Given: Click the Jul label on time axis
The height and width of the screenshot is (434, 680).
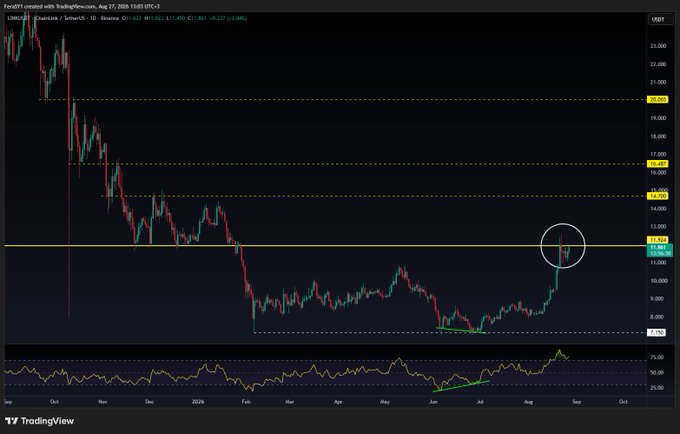Looking at the screenshot, I should click(480, 402).
